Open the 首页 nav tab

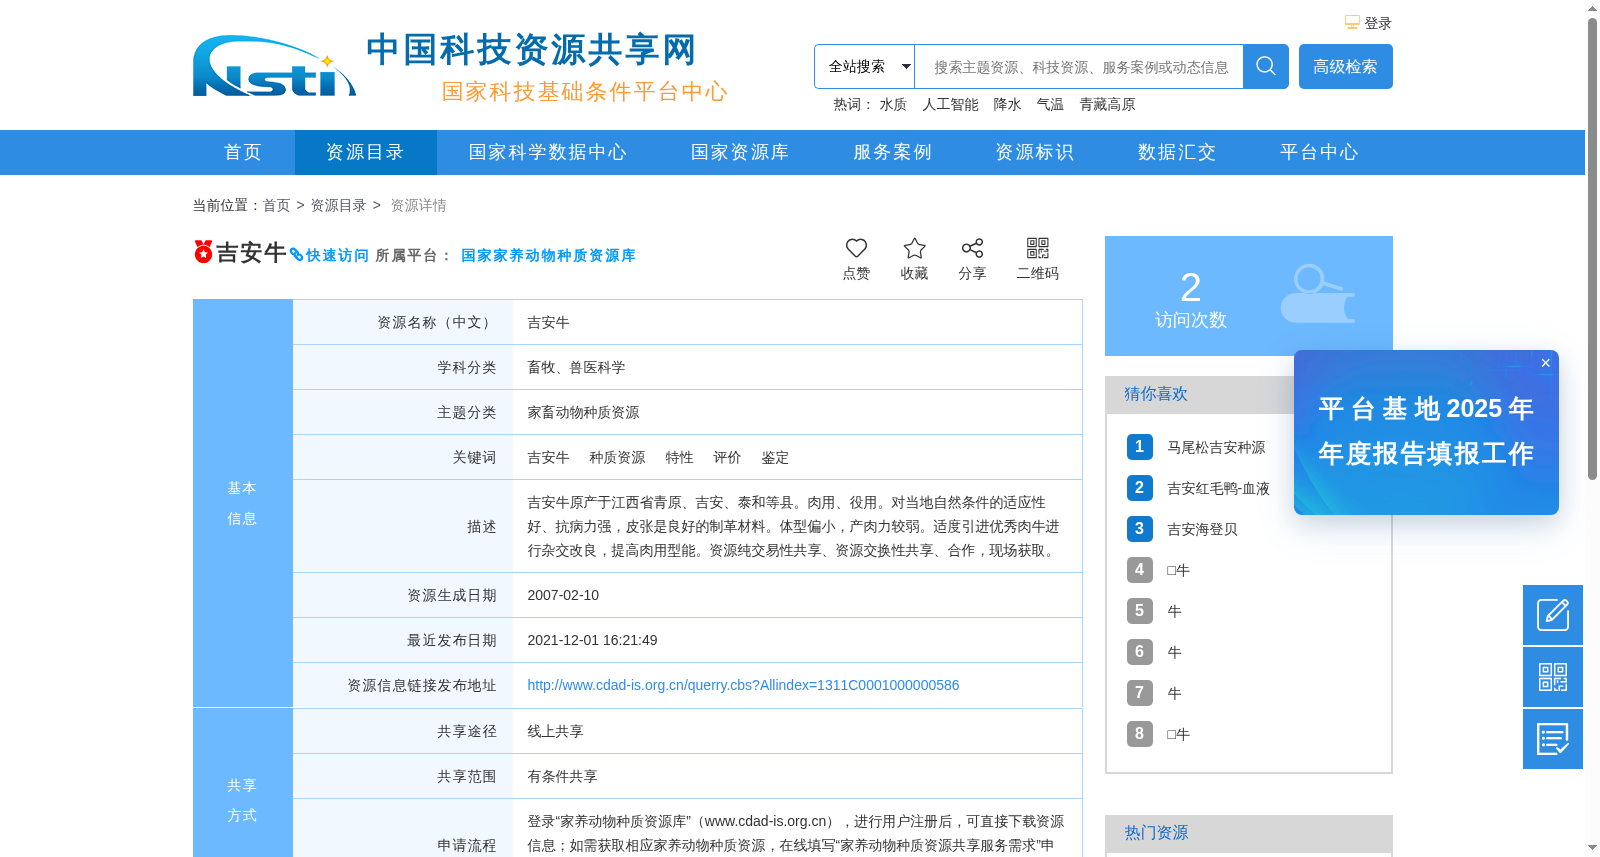click(x=243, y=152)
